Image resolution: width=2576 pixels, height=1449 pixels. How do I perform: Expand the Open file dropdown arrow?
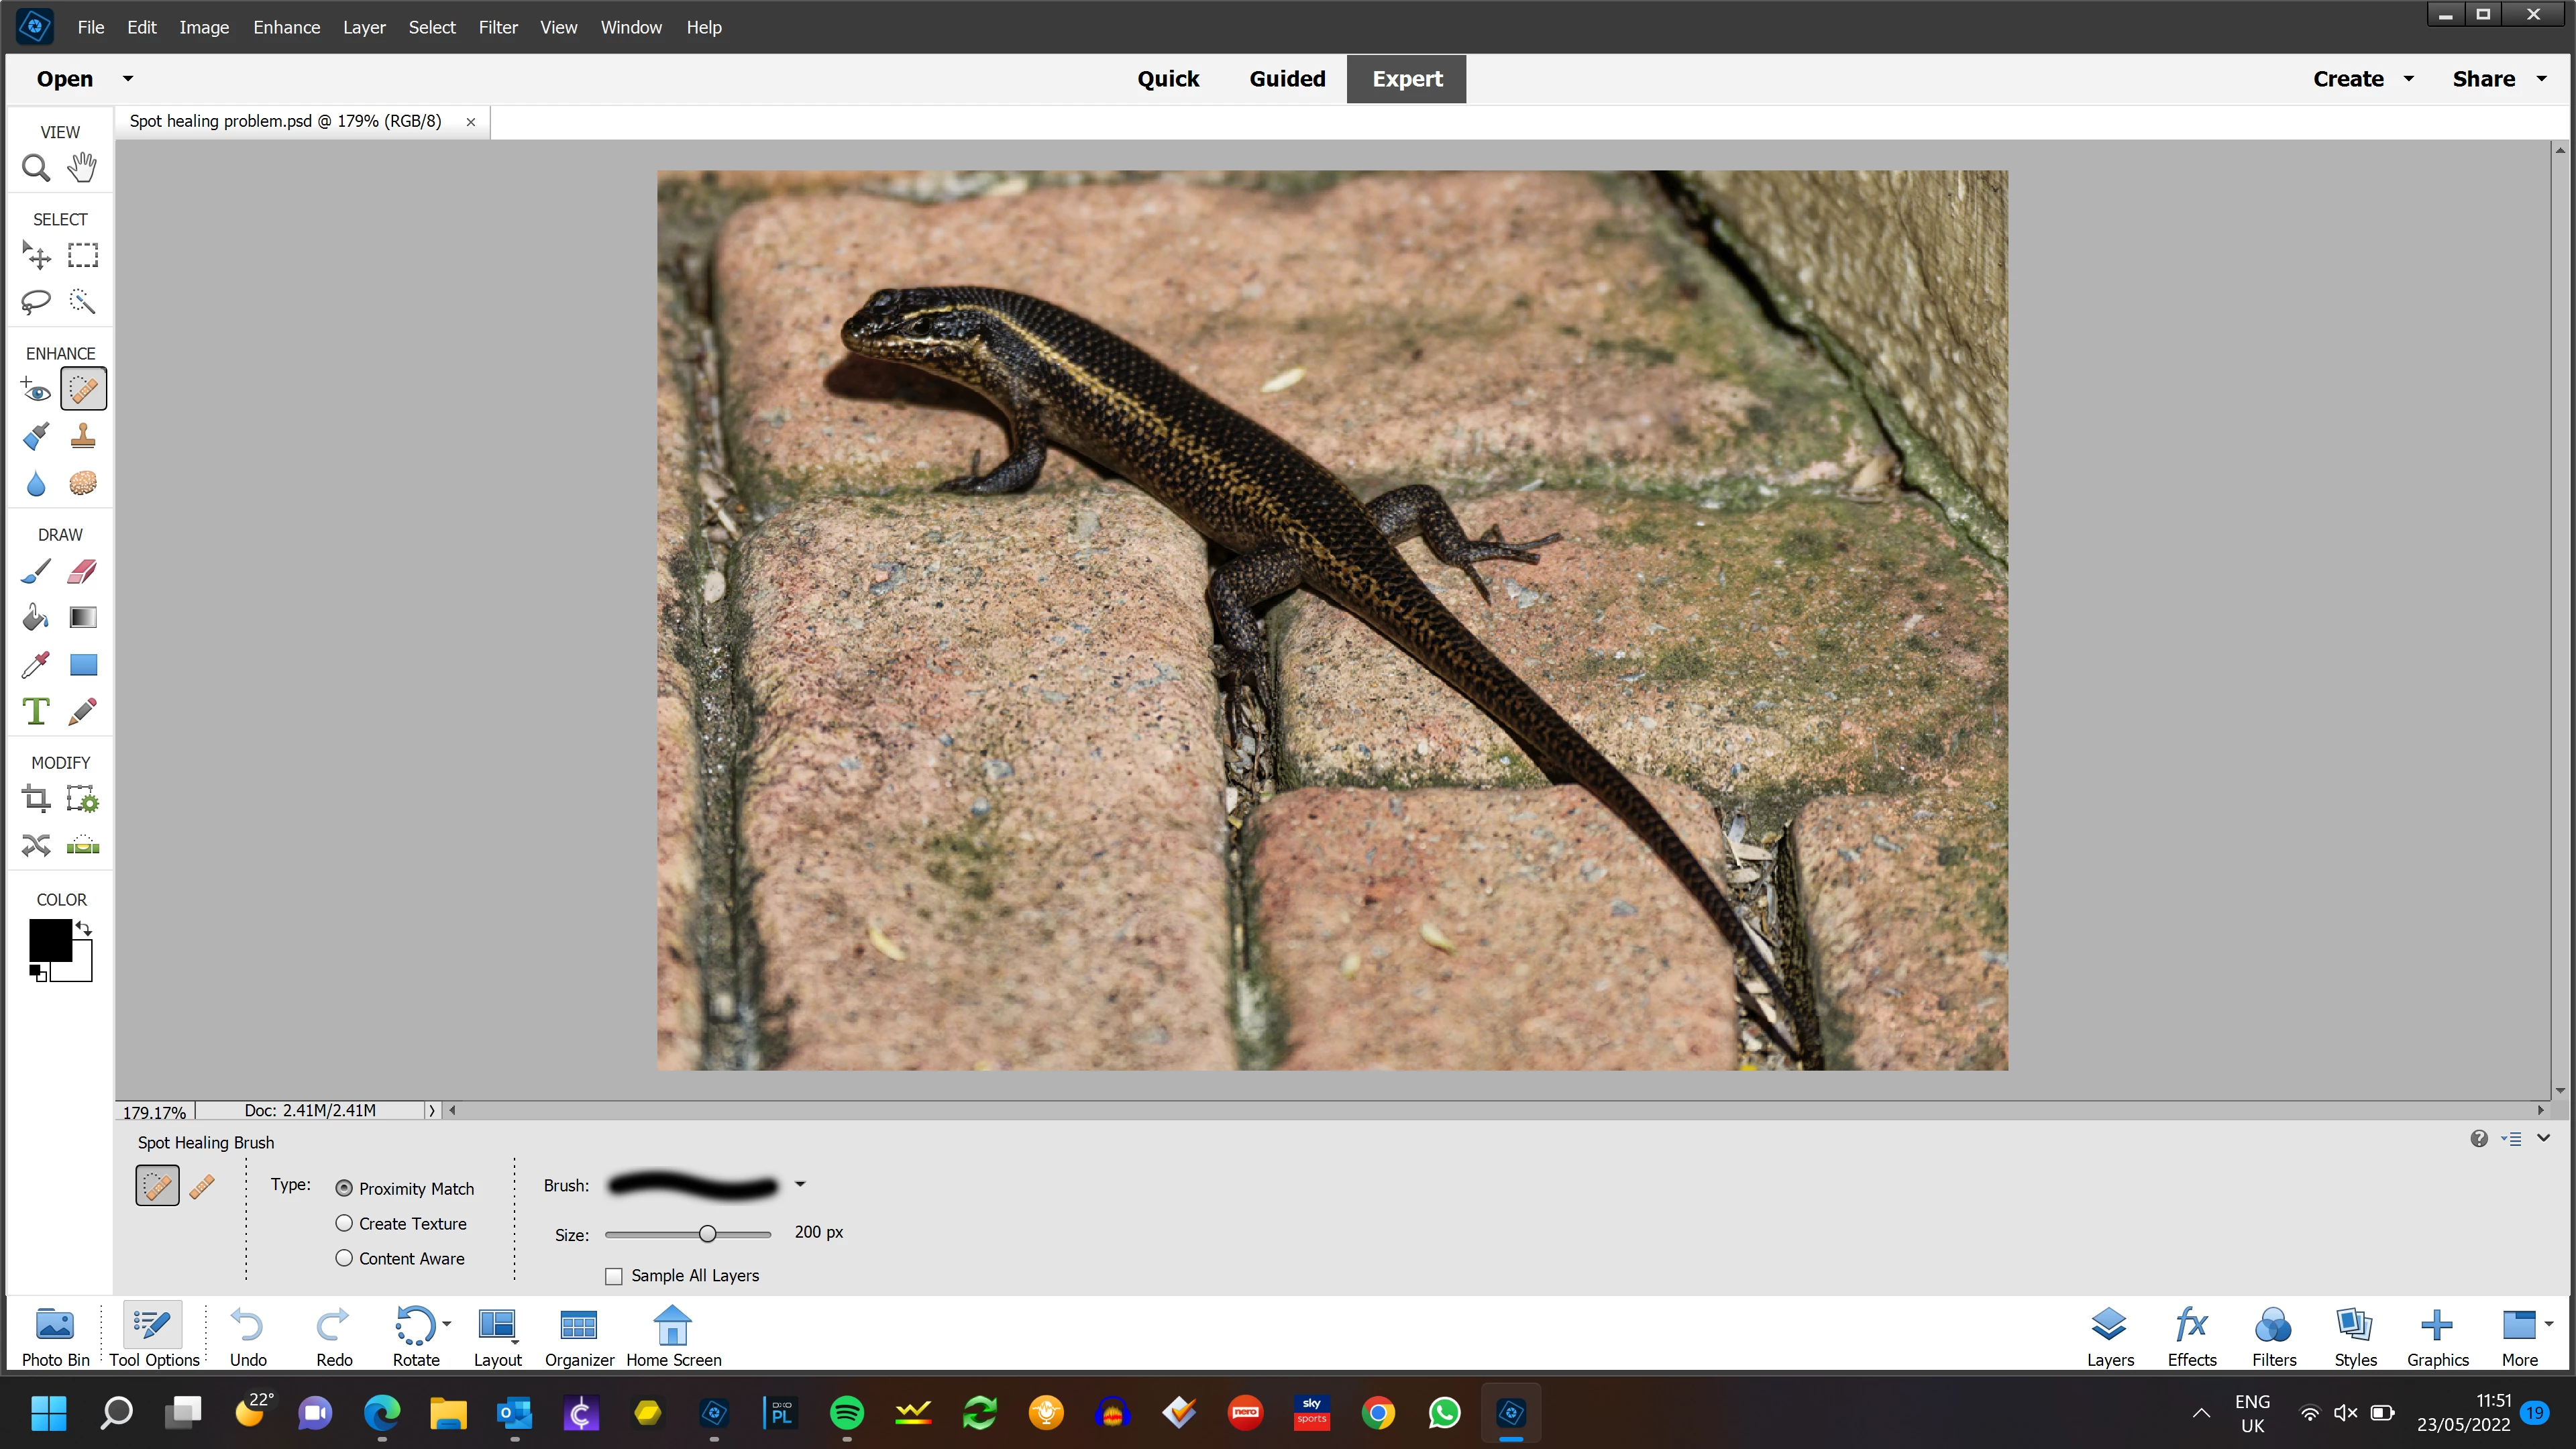(128, 78)
